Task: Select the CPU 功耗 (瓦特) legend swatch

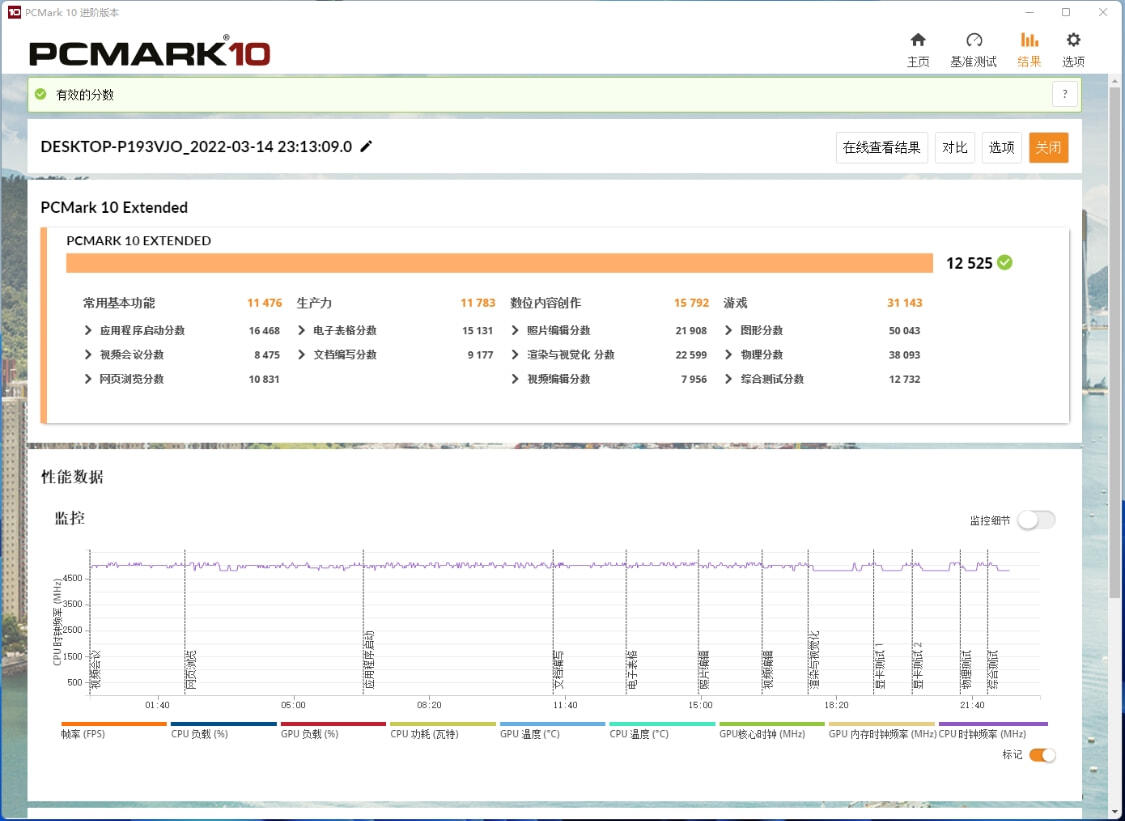Action: (x=443, y=724)
